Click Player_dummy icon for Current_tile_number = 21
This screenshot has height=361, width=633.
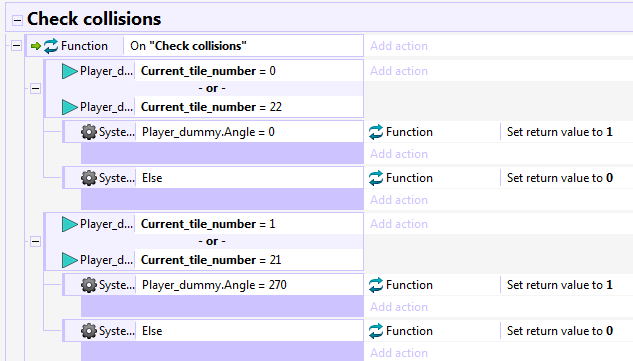point(69,260)
